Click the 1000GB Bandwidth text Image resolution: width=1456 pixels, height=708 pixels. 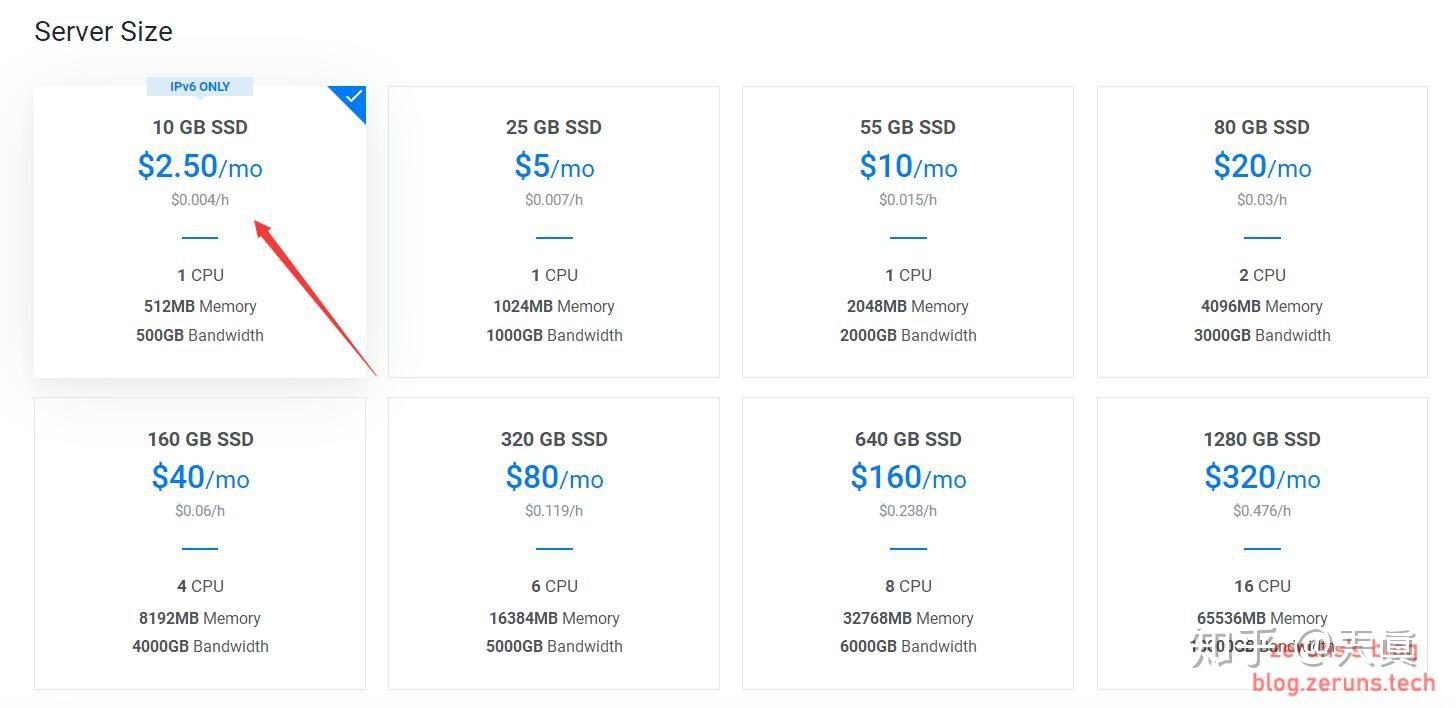pos(554,335)
